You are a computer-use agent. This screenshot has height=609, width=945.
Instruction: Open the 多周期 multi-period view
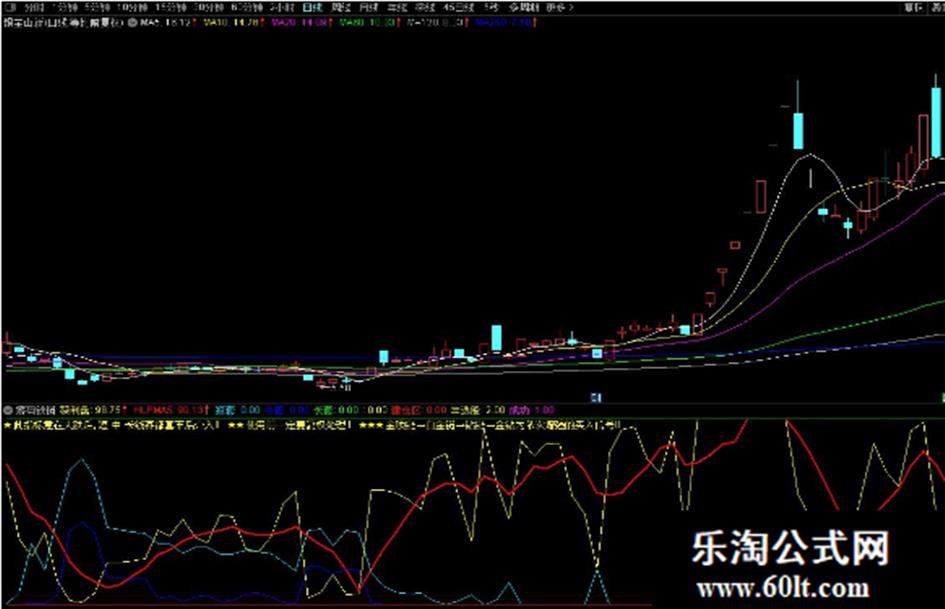pyautogui.click(x=523, y=7)
